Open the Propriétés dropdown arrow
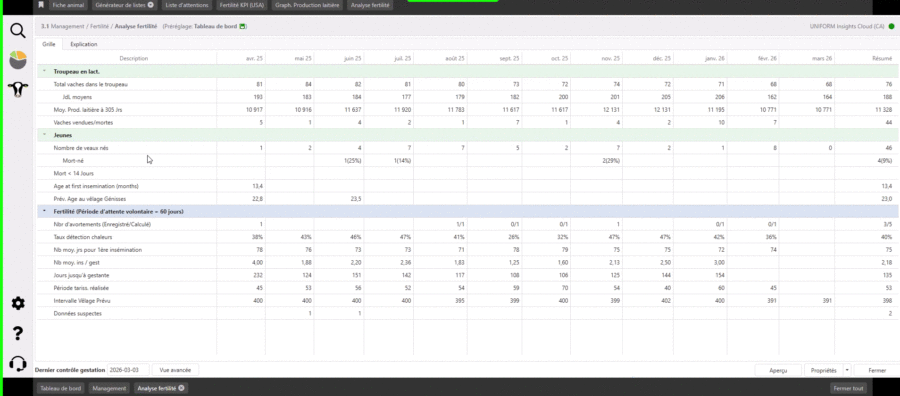The width and height of the screenshot is (900, 396). click(x=846, y=370)
